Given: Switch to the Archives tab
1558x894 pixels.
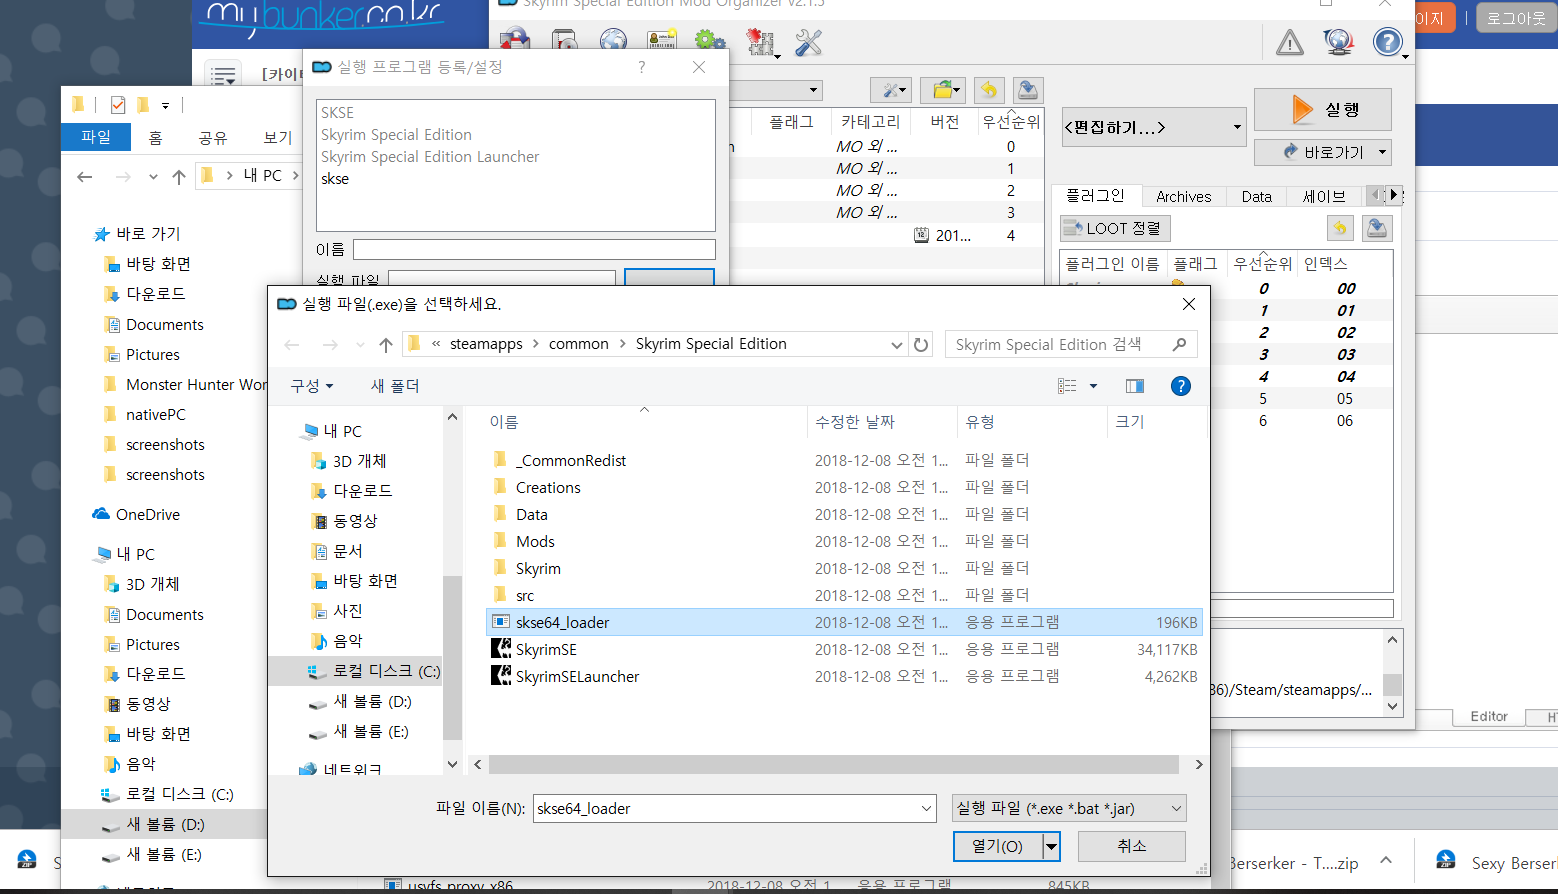Looking at the screenshot, I should [x=1183, y=197].
